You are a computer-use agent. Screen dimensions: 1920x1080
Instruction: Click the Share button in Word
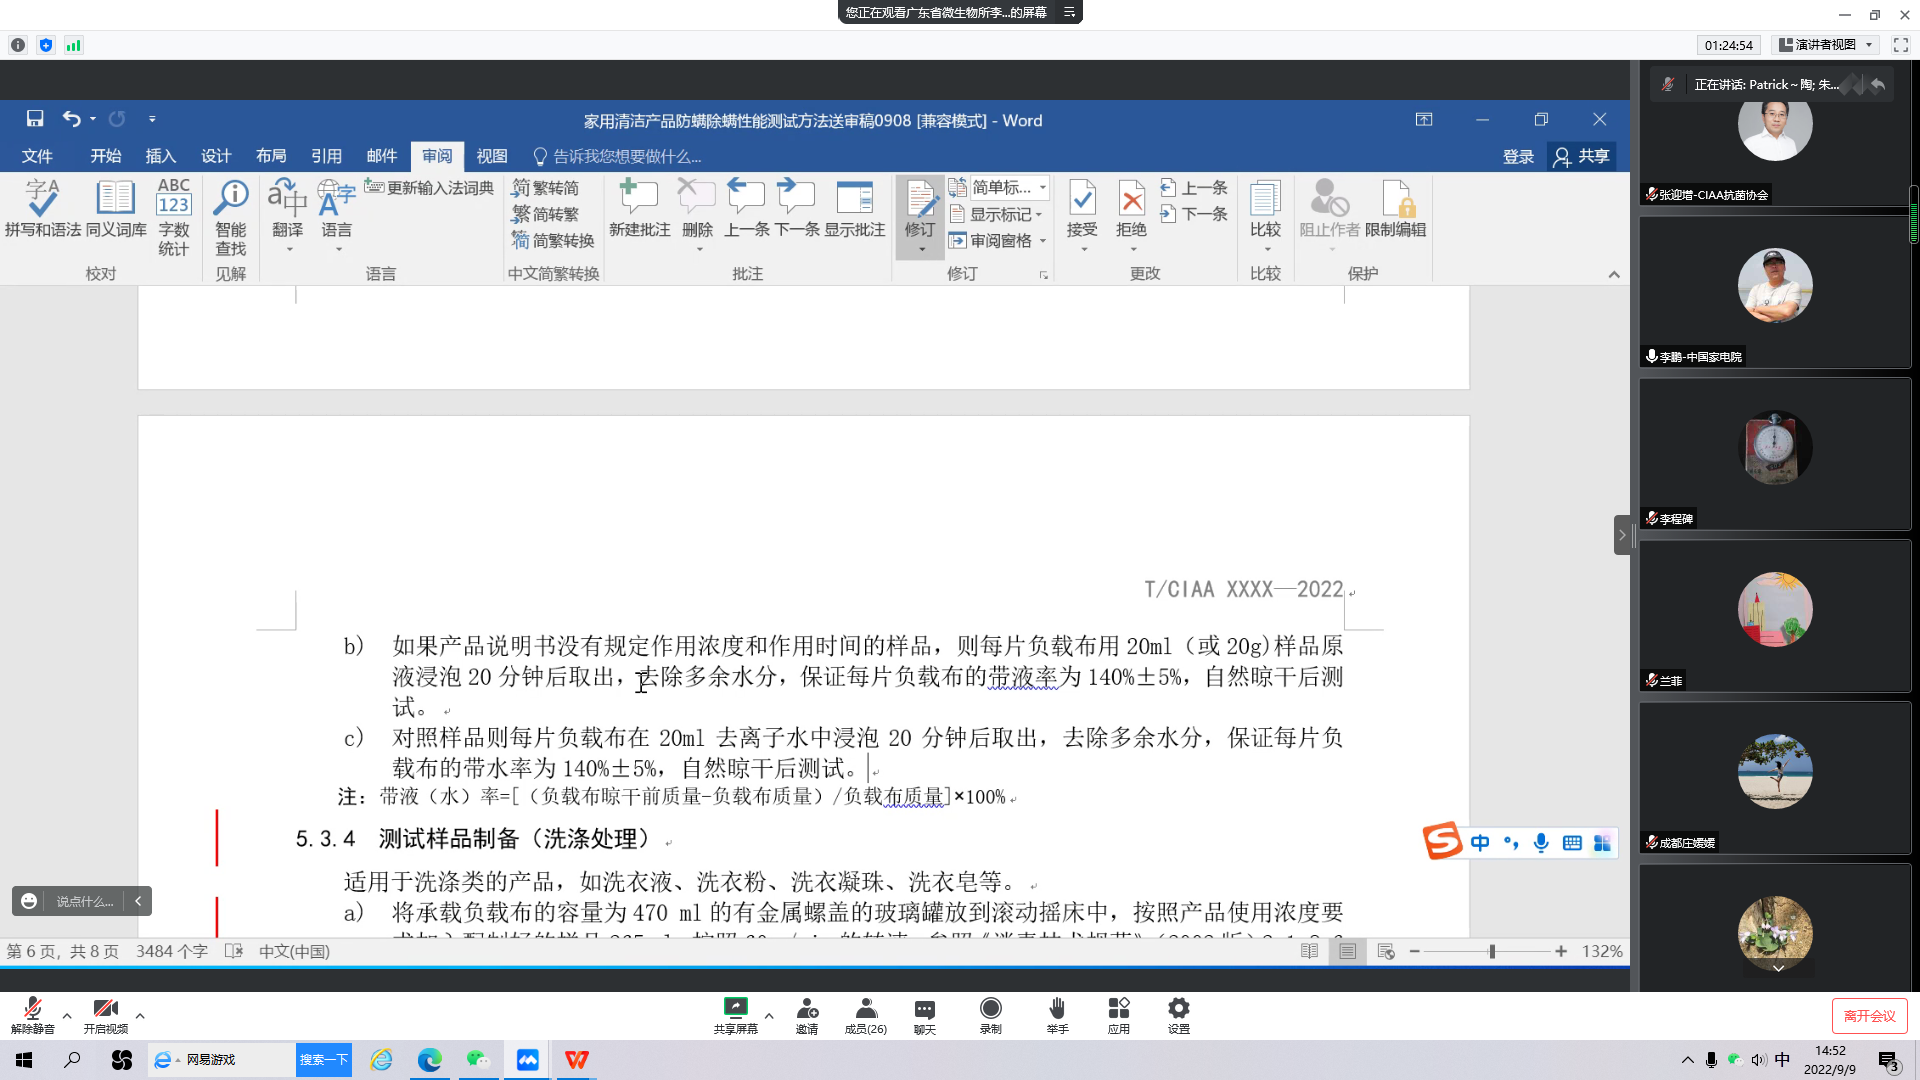tap(1581, 157)
